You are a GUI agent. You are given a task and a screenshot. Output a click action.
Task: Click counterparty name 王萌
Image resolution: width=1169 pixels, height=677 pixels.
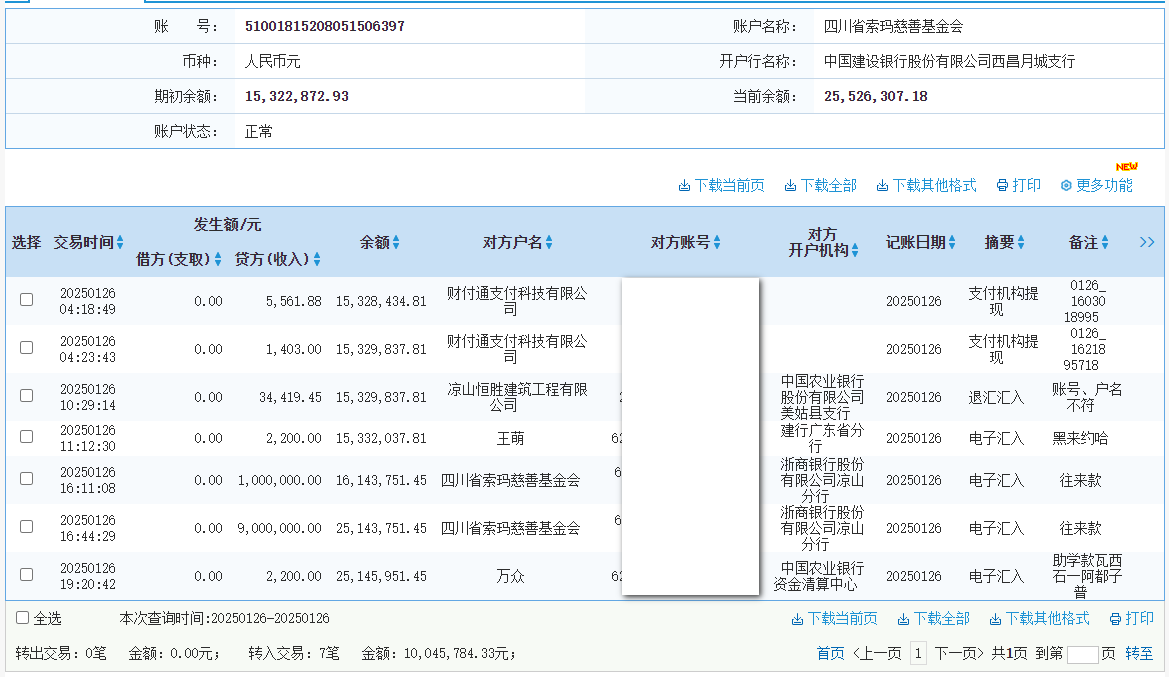click(x=511, y=438)
